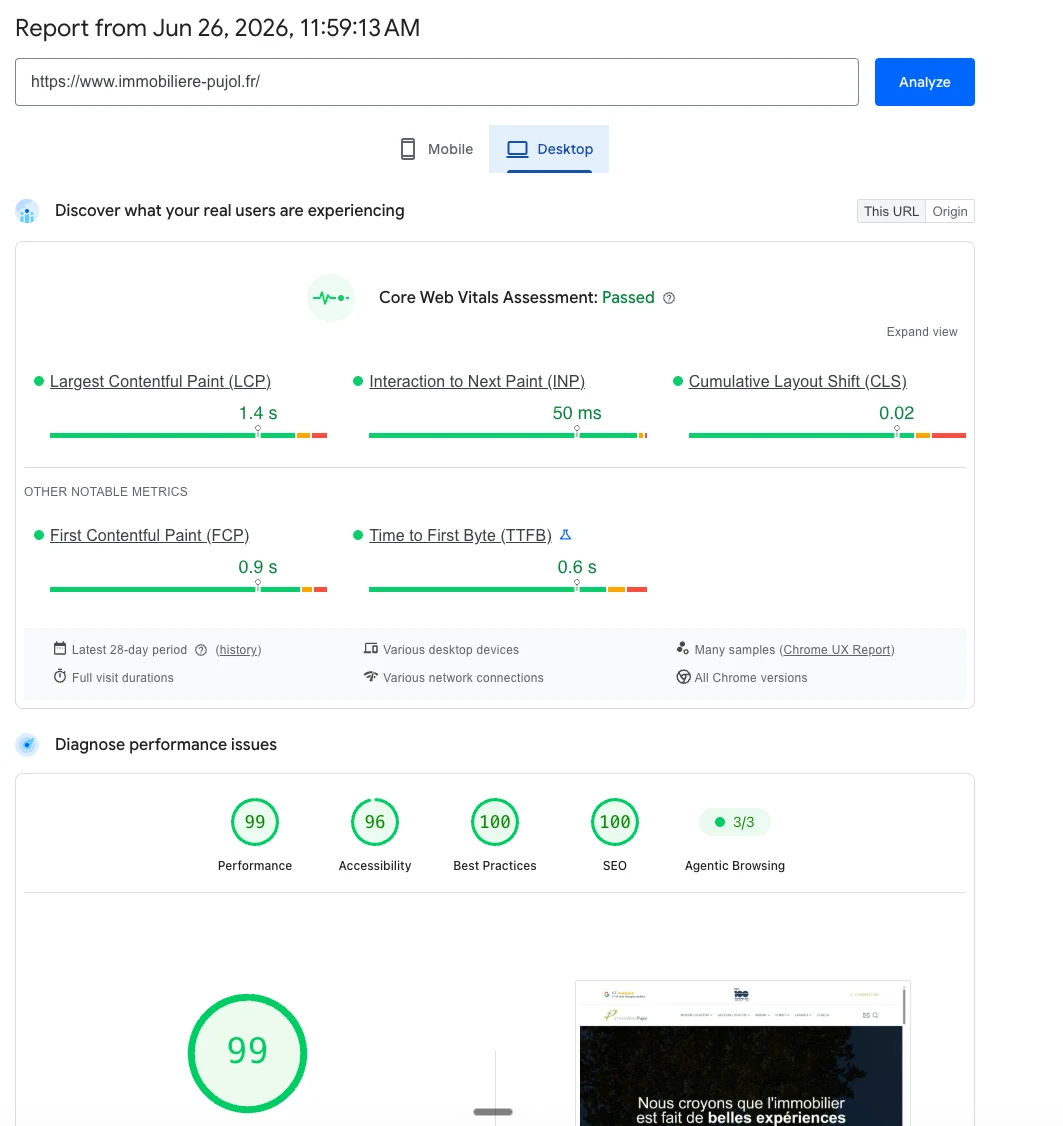The height and width of the screenshot is (1126, 1063).
Task: Click the 50 ms INP value
Action: click(x=577, y=413)
